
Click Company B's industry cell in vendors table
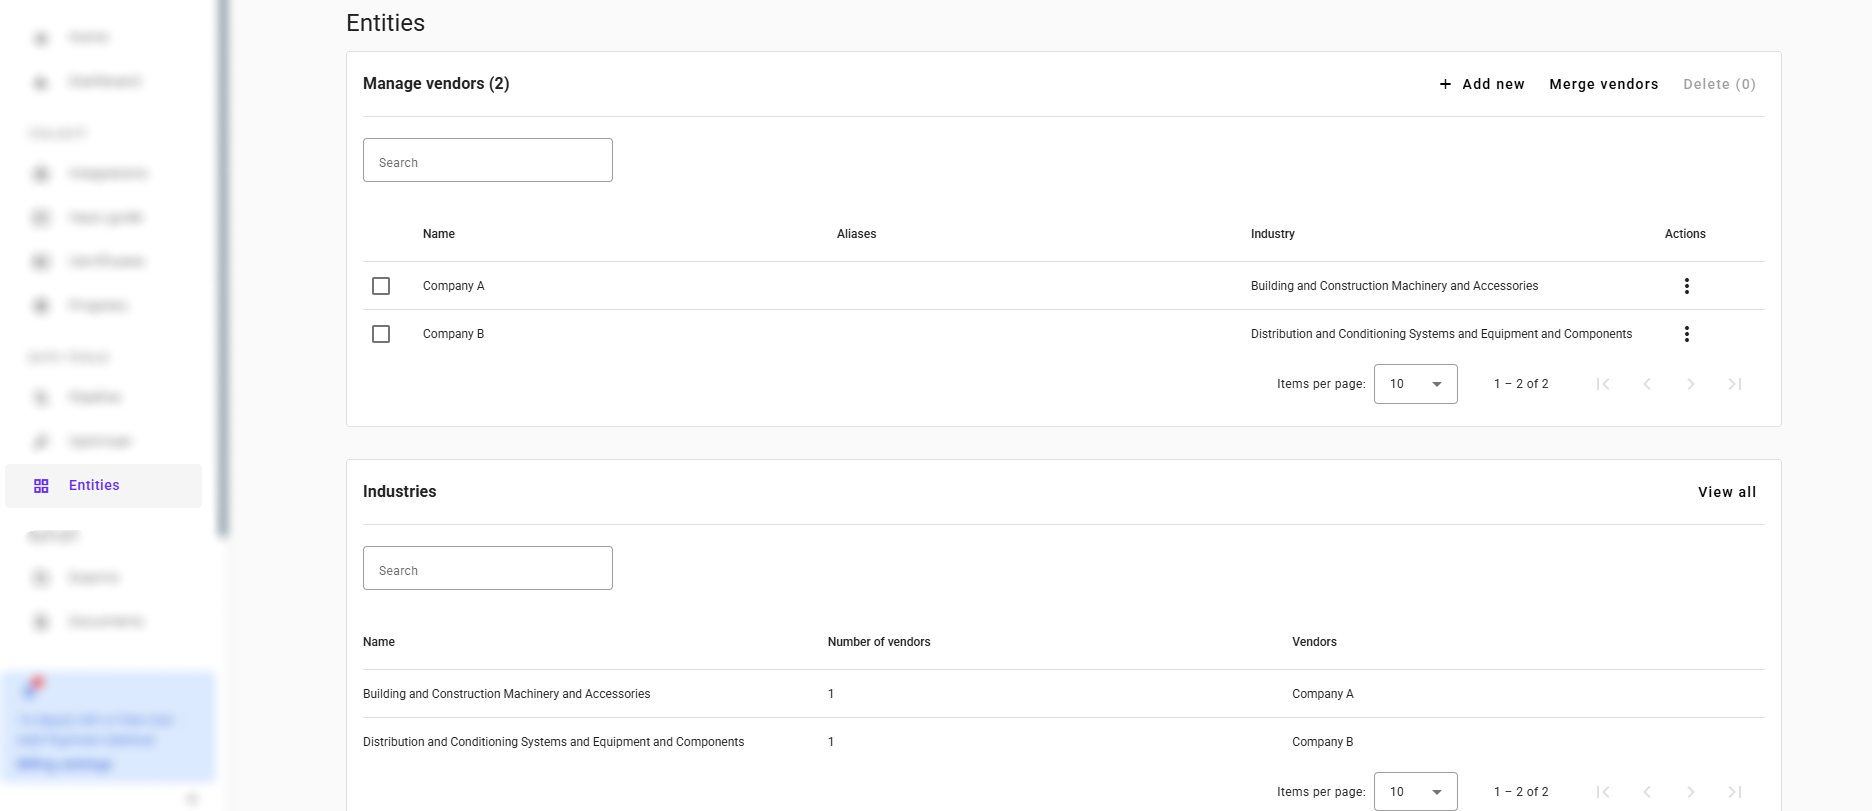(1441, 334)
